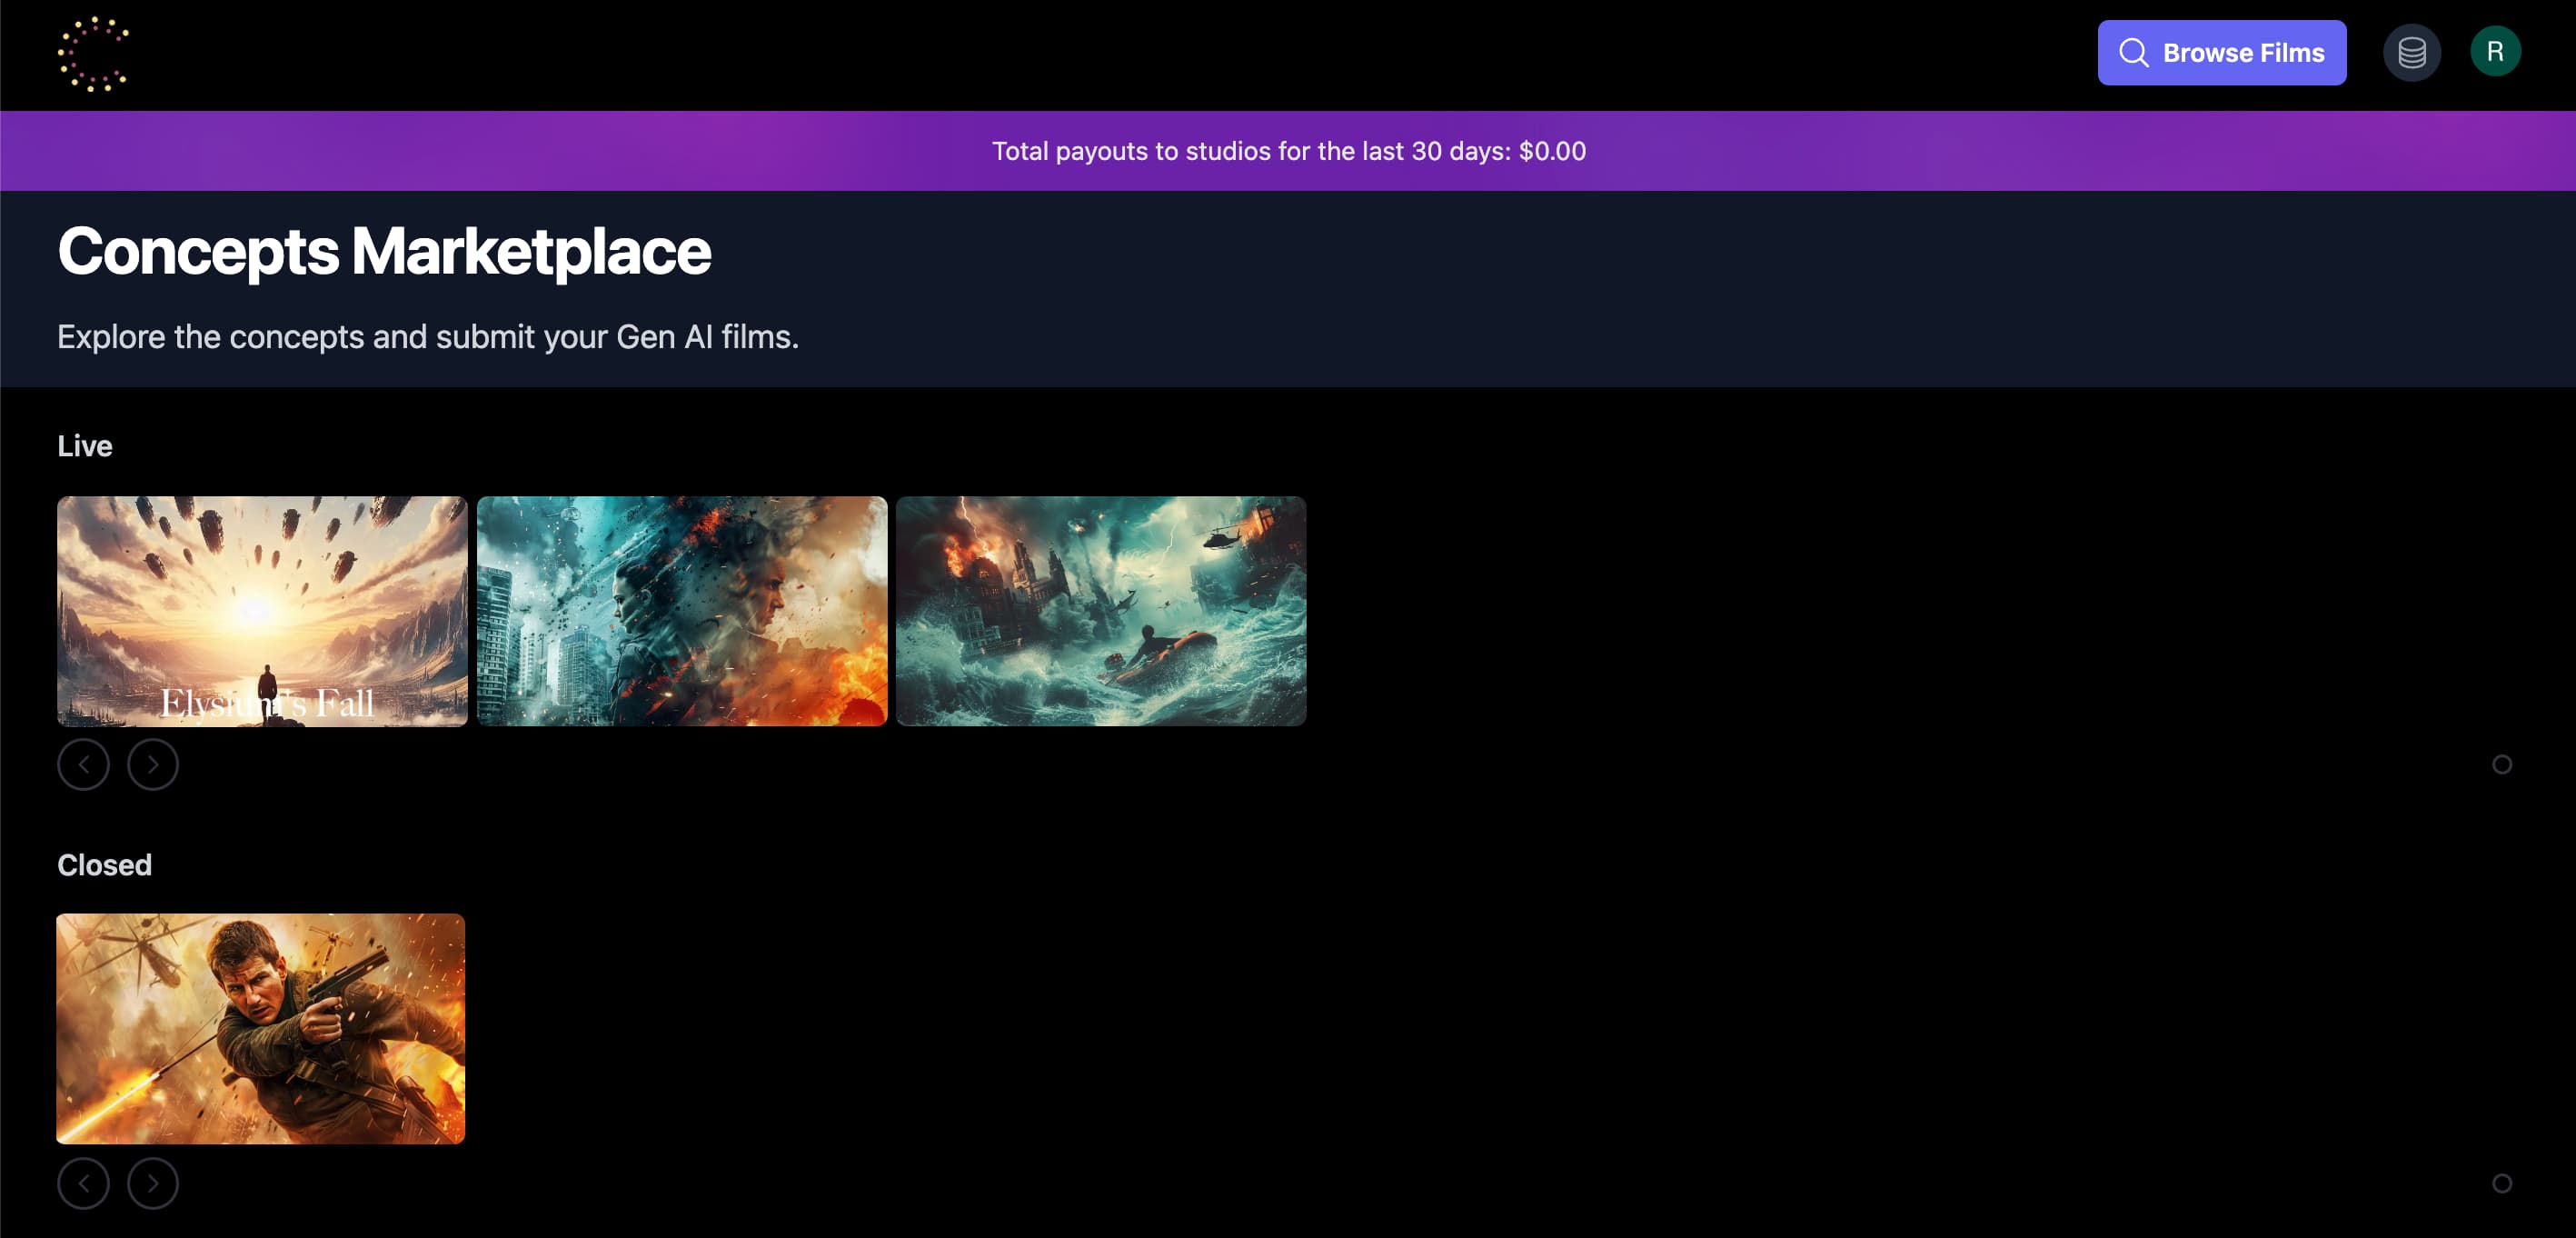Screen dimensions: 2576x1238
Task: Click the left arrow under the Live carousel
Action: point(84,764)
